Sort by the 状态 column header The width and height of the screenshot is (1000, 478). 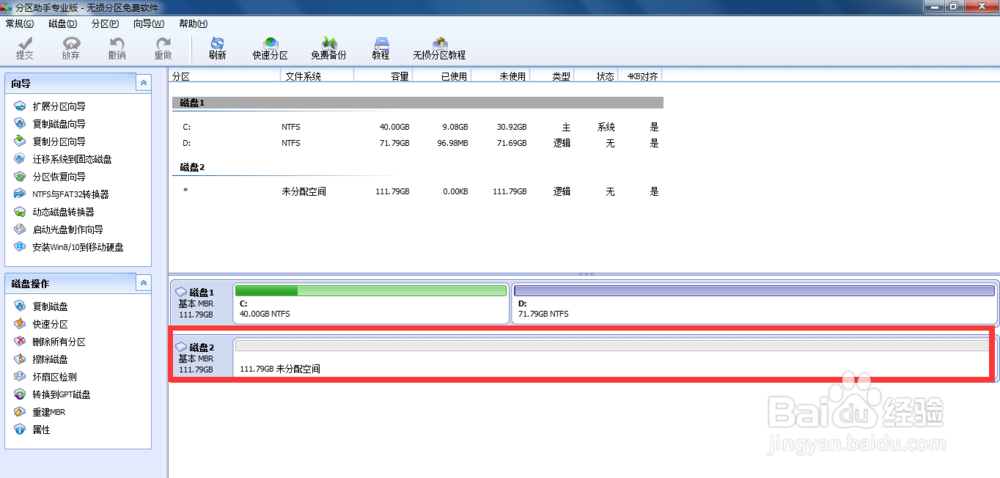point(596,76)
